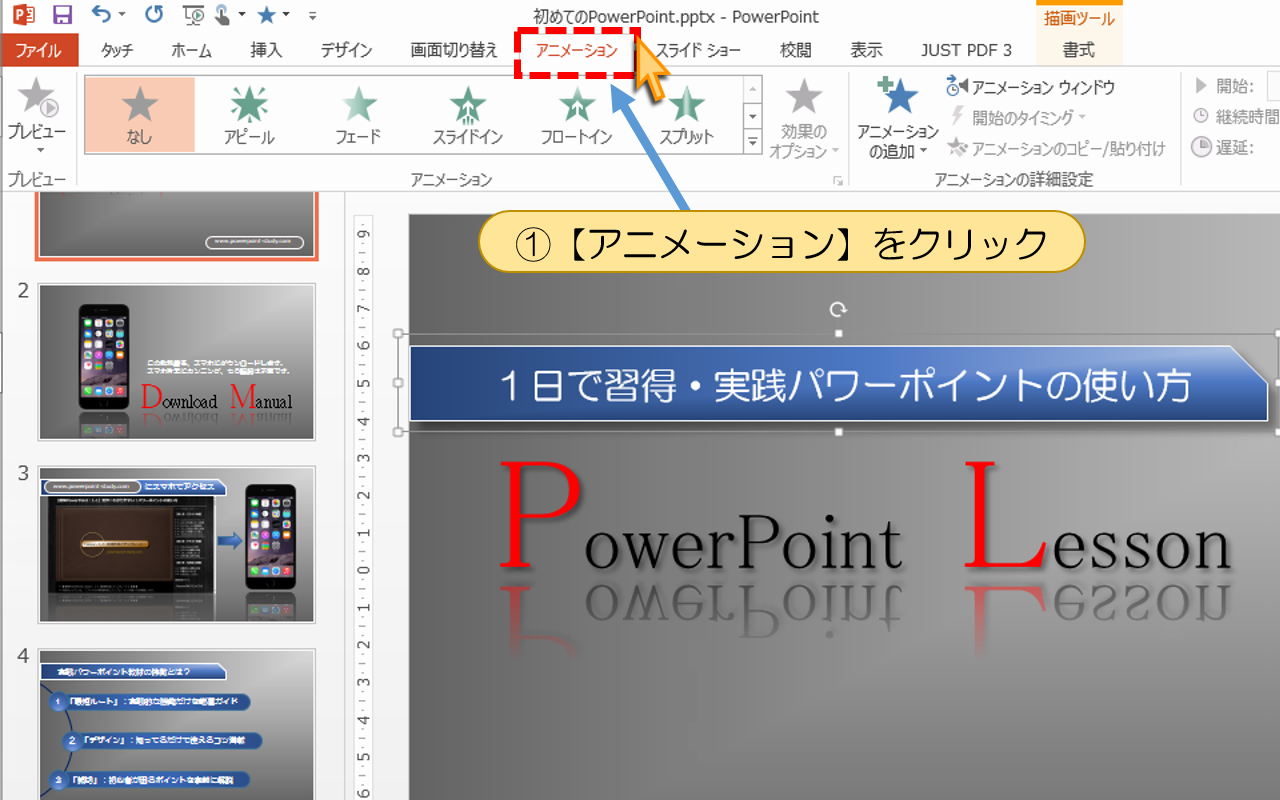Select slide 2 Download Manual thumbnail
Image resolution: width=1280 pixels, height=800 pixels.
coord(177,362)
